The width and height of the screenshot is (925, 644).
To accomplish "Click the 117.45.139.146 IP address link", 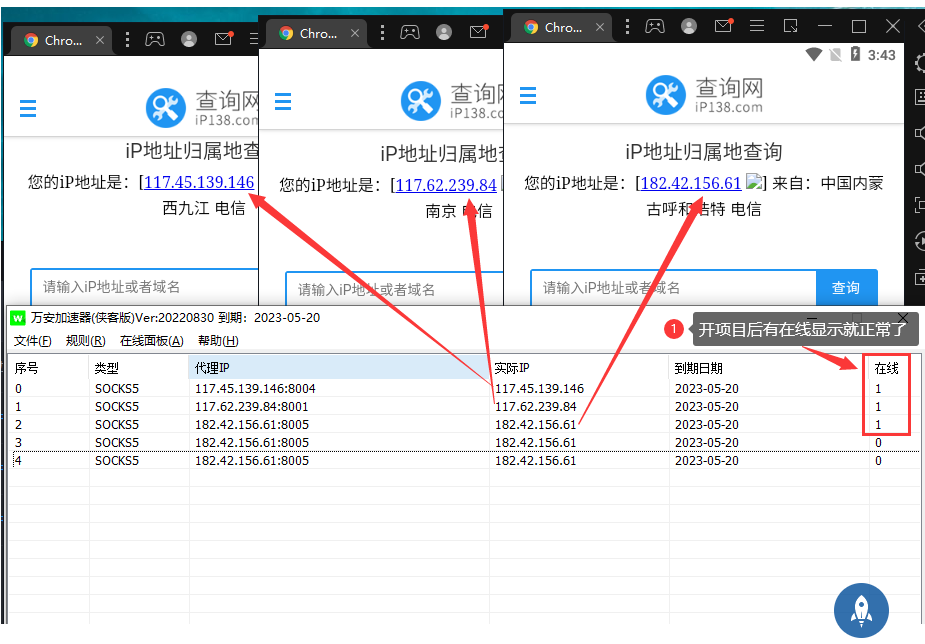I will tap(199, 182).
